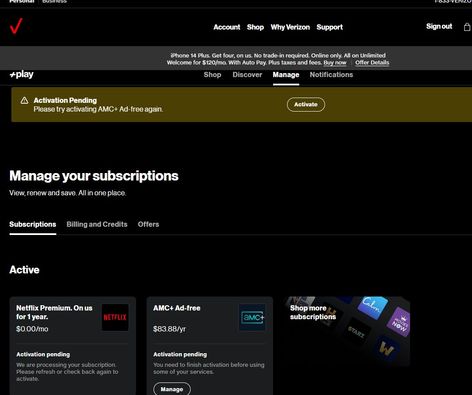Click 'Please try activating AMC+ Ad-free again.' text
This screenshot has height=395, width=472.
(x=98, y=109)
